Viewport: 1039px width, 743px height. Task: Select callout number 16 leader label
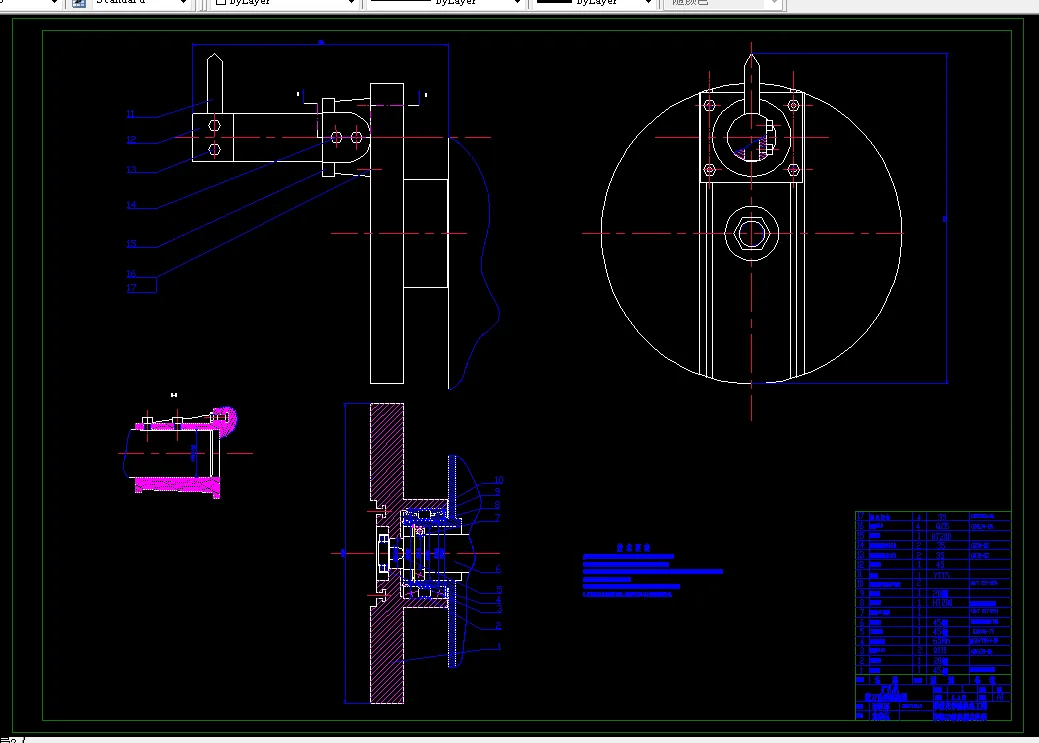[131, 273]
